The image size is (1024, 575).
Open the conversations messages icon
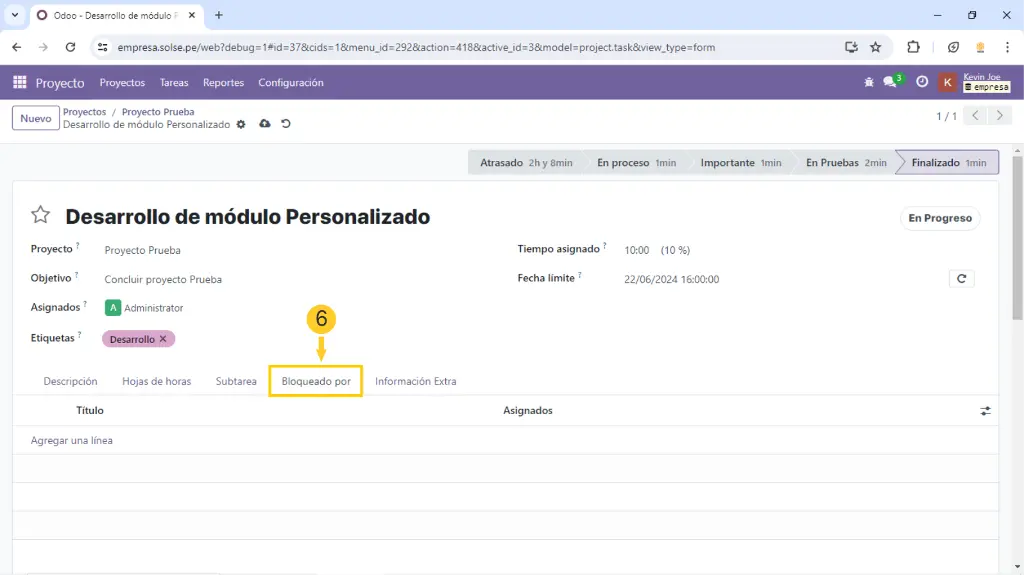890,83
